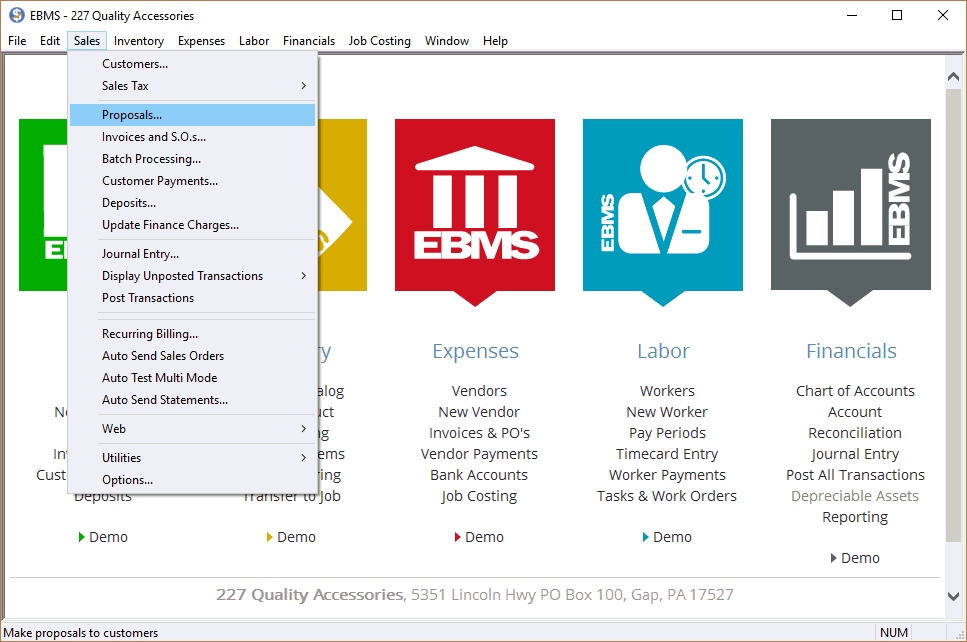Open the Workers link
The image size is (967, 642).
tap(667, 391)
